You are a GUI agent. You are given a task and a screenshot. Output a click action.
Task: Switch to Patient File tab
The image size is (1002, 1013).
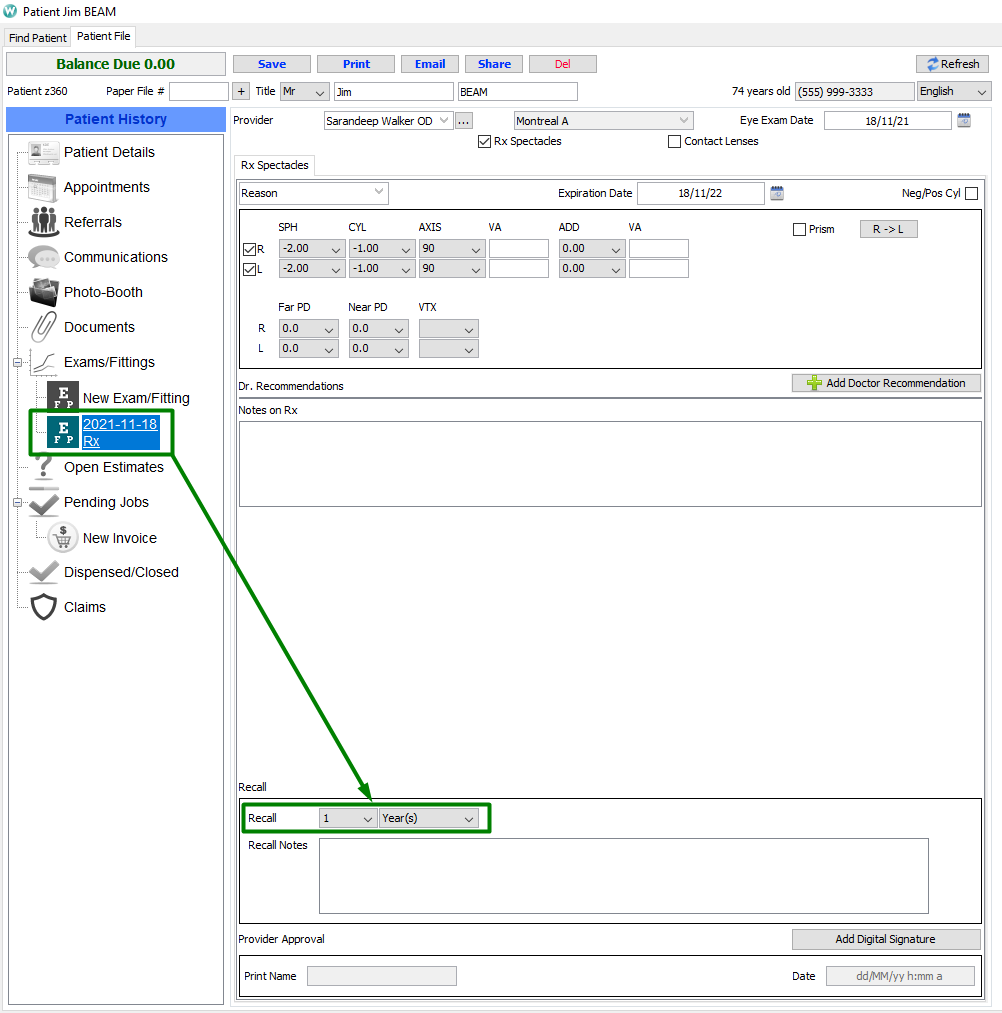click(103, 36)
